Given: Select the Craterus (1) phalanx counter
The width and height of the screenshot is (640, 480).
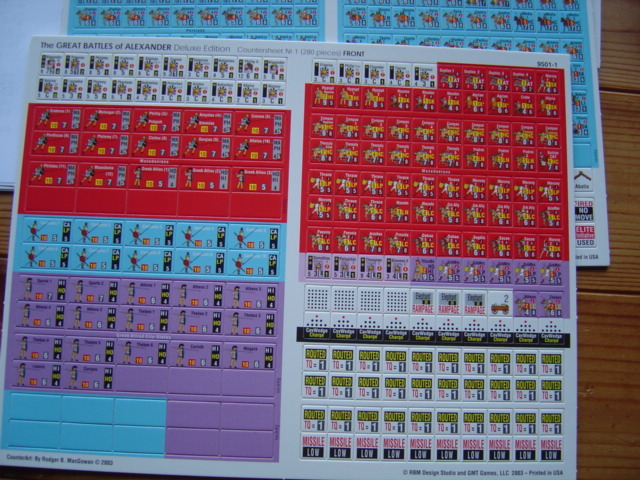Looking at the screenshot, I should click(57, 118).
